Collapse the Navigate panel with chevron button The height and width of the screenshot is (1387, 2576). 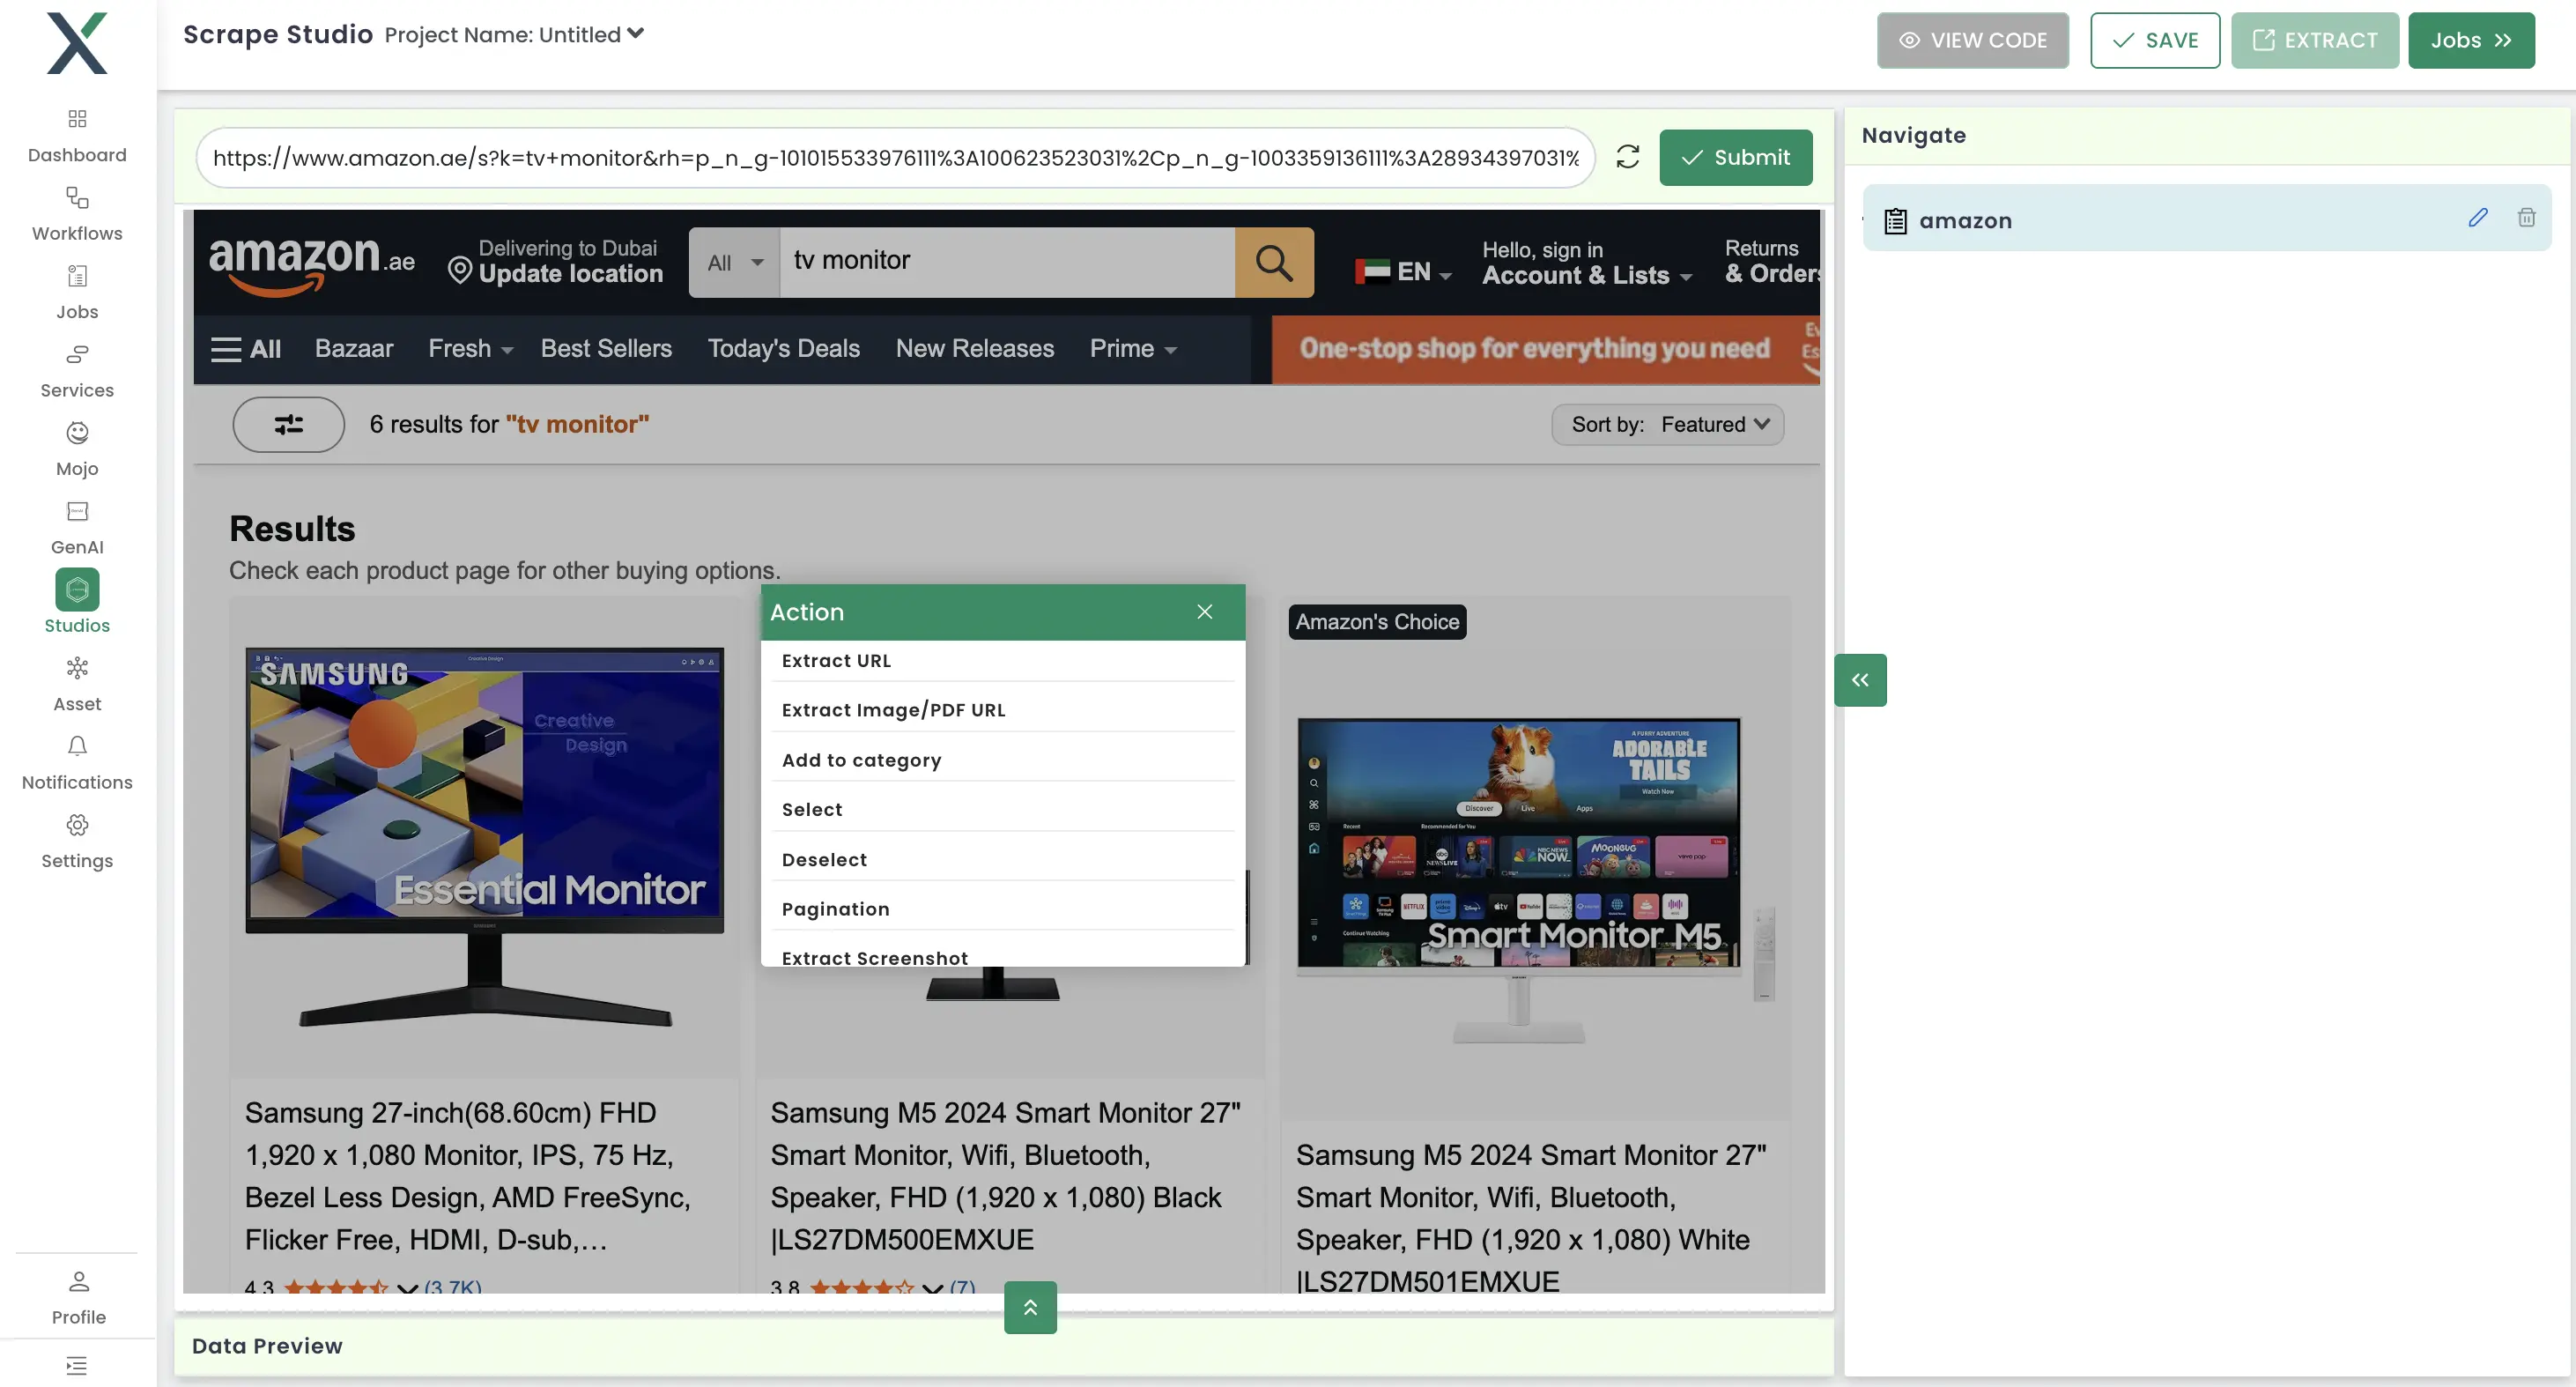click(x=1860, y=680)
